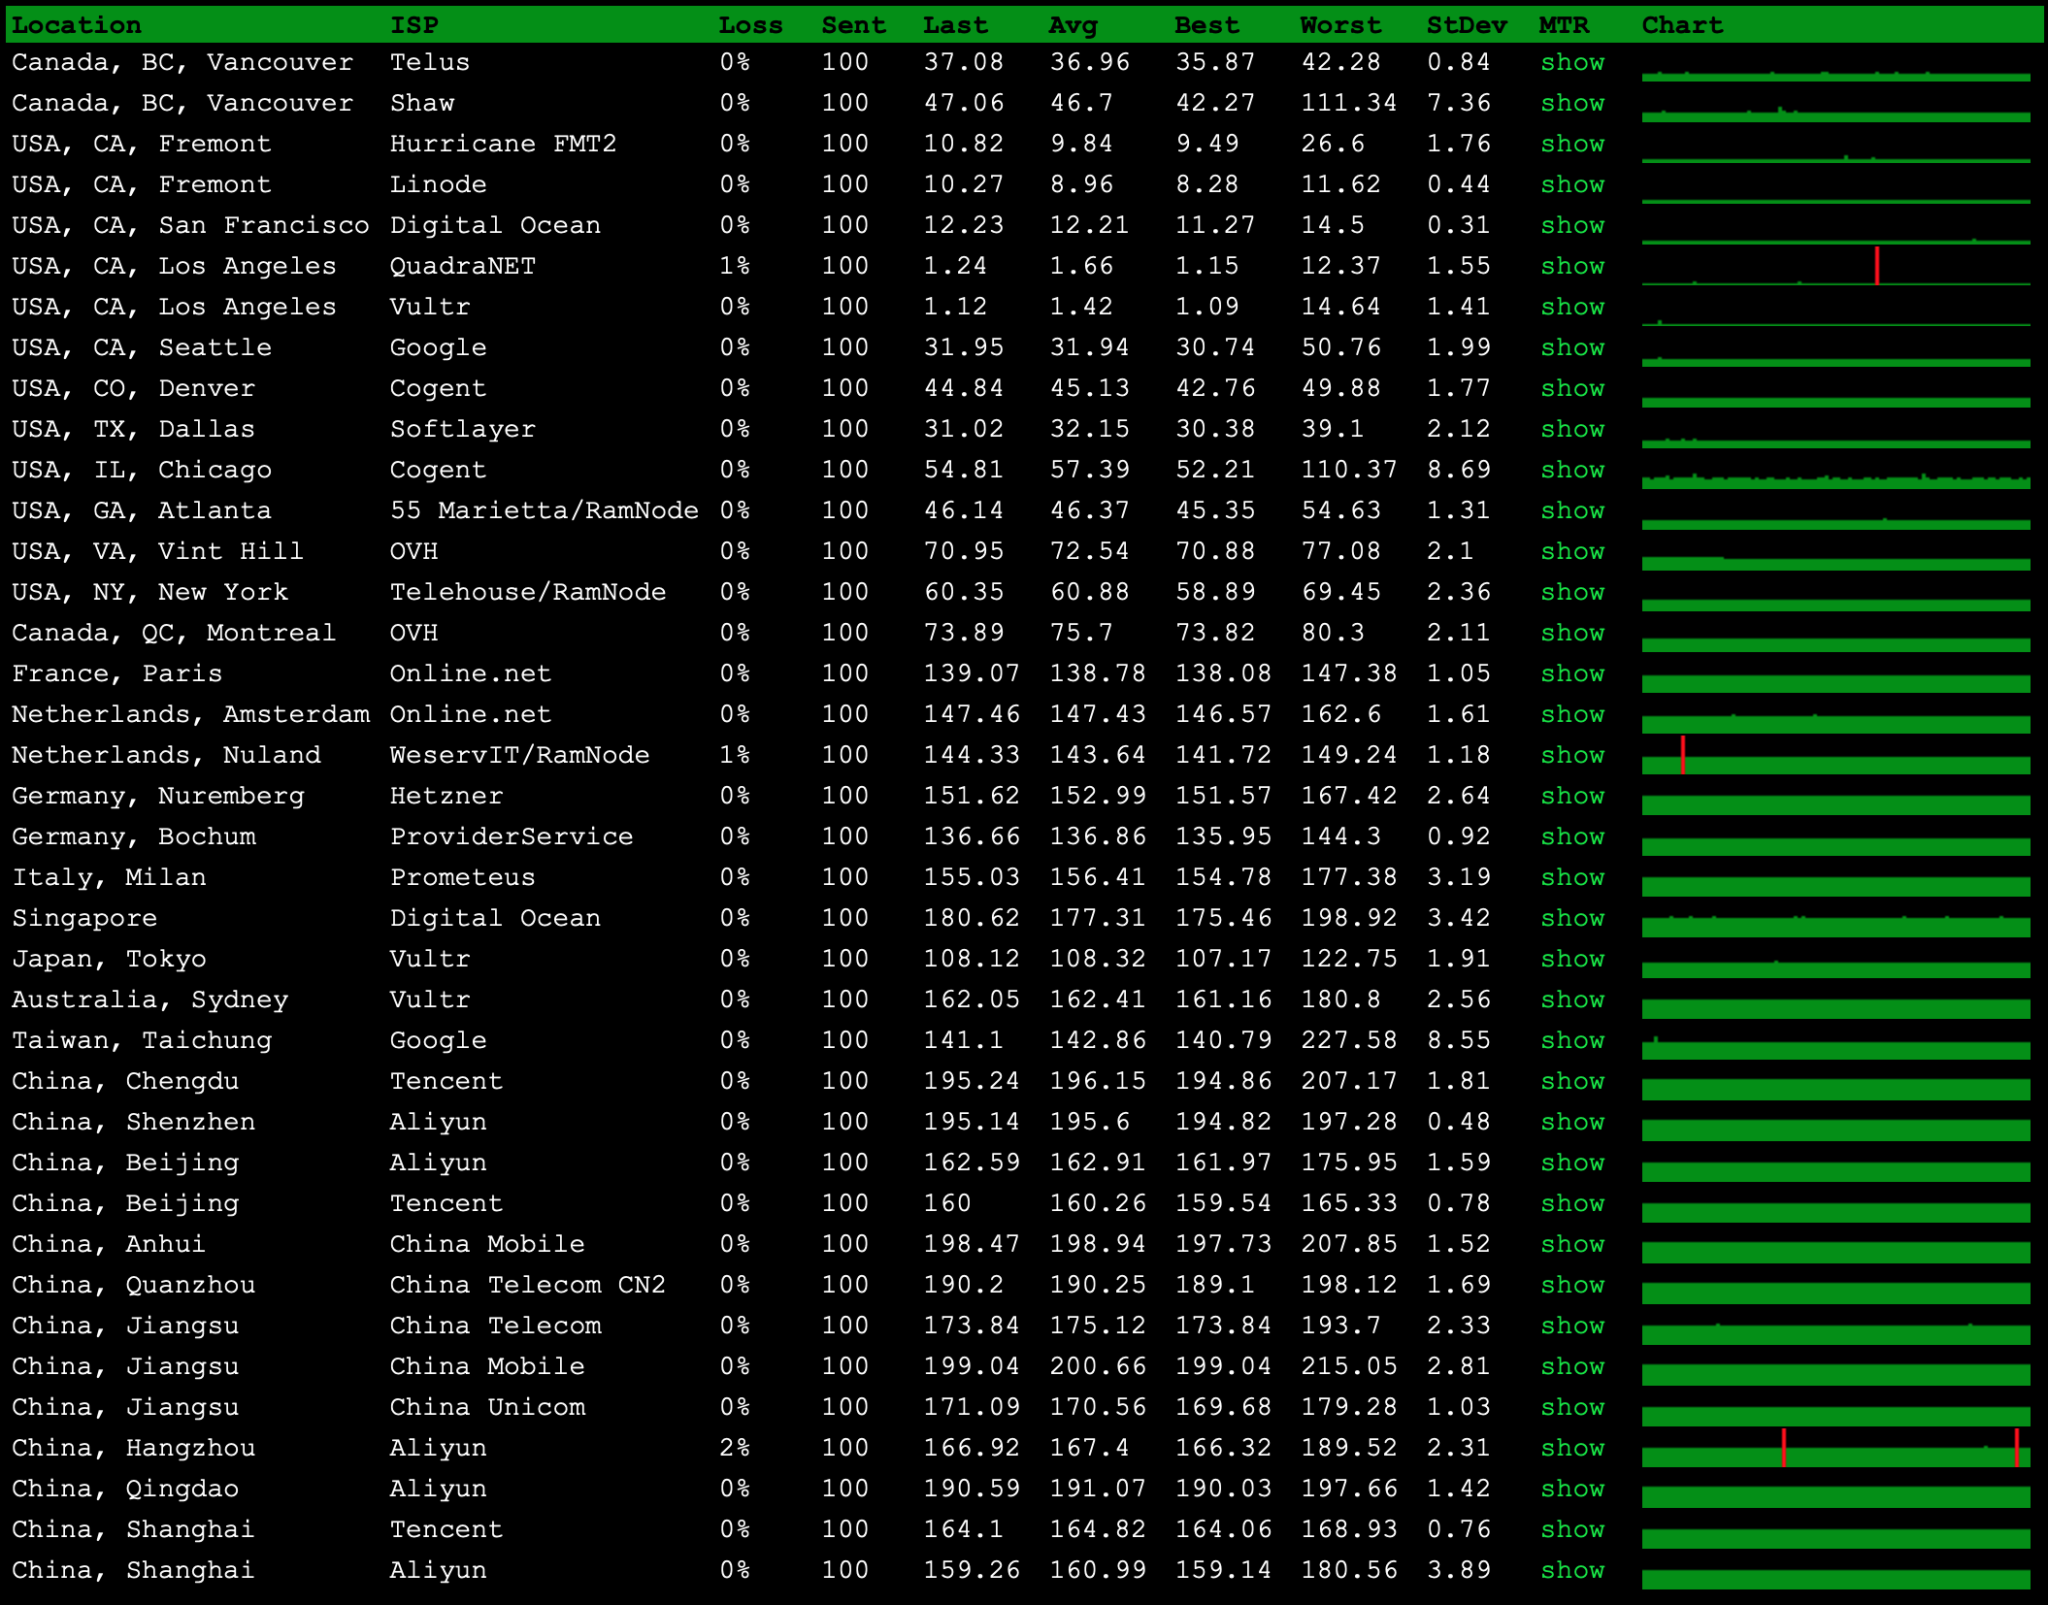Click the red spike in Nuland chart

click(x=1683, y=755)
